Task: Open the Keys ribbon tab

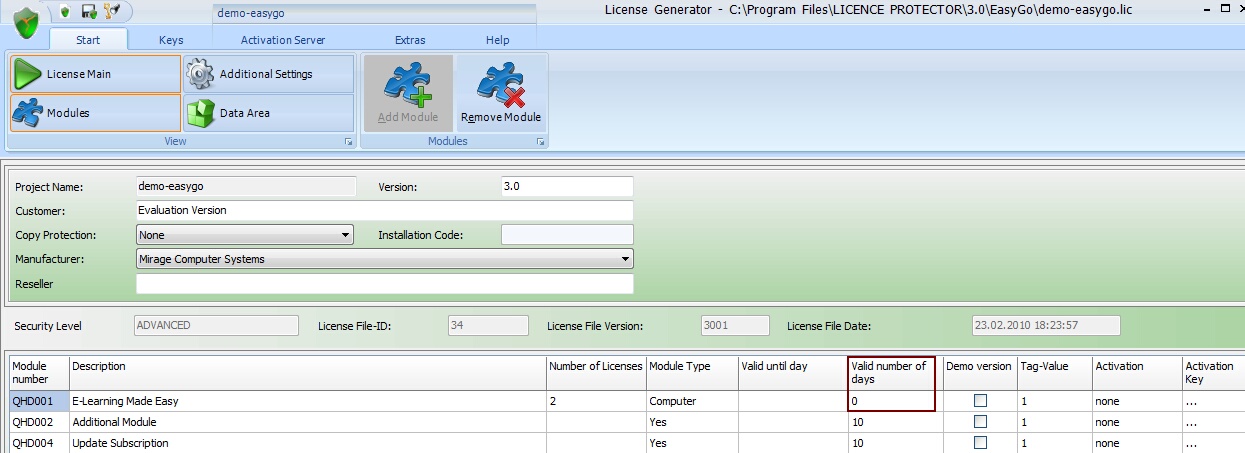Action: (x=171, y=40)
